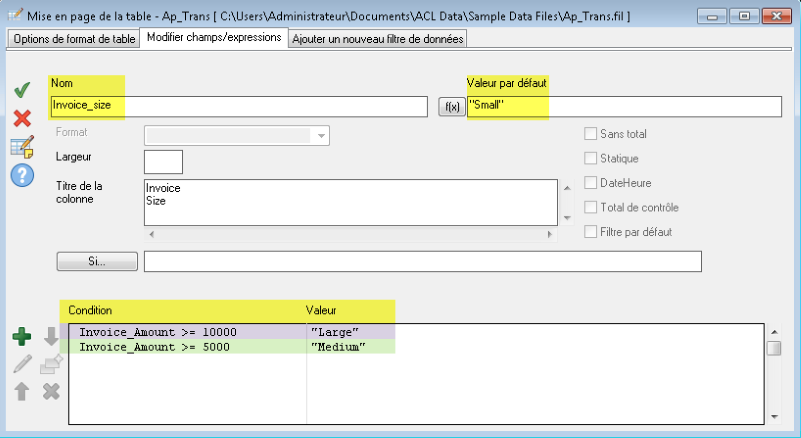Open the help question mark icon
Screen dimensions: 801x438
tap(22, 175)
